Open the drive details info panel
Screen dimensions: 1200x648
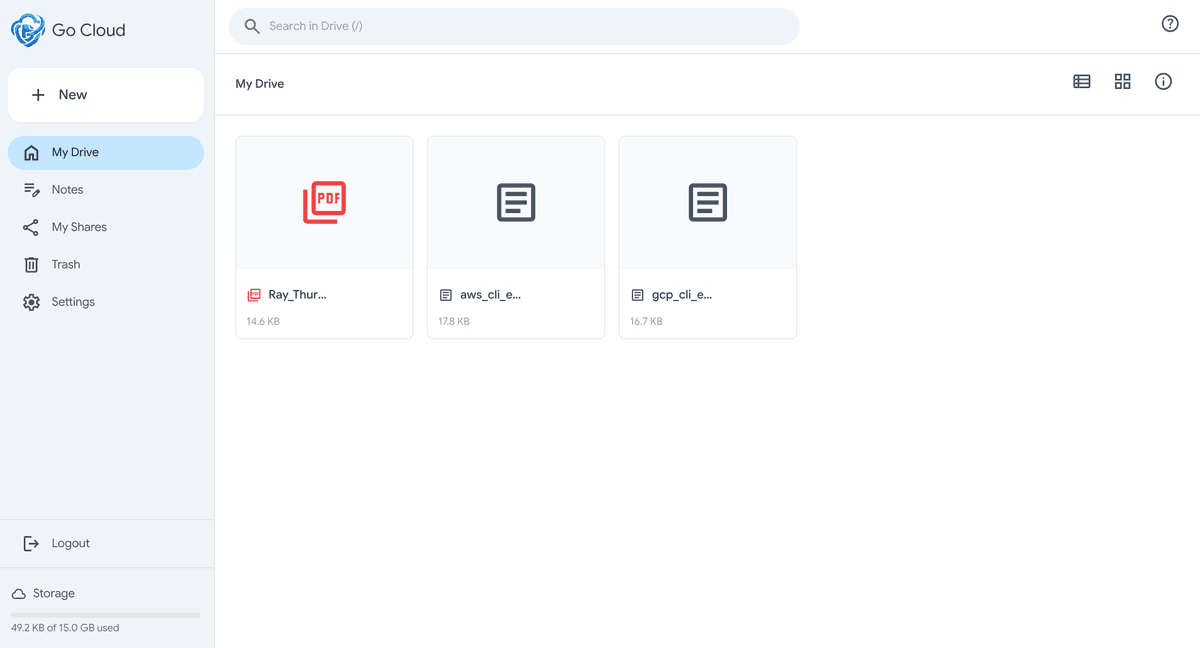(1163, 81)
